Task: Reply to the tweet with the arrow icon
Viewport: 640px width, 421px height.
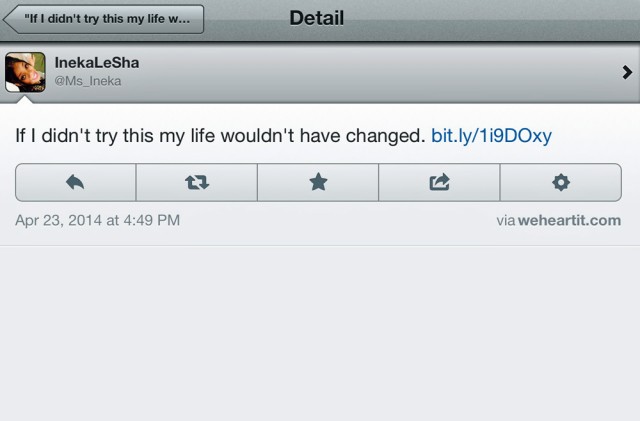Action: [x=75, y=182]
